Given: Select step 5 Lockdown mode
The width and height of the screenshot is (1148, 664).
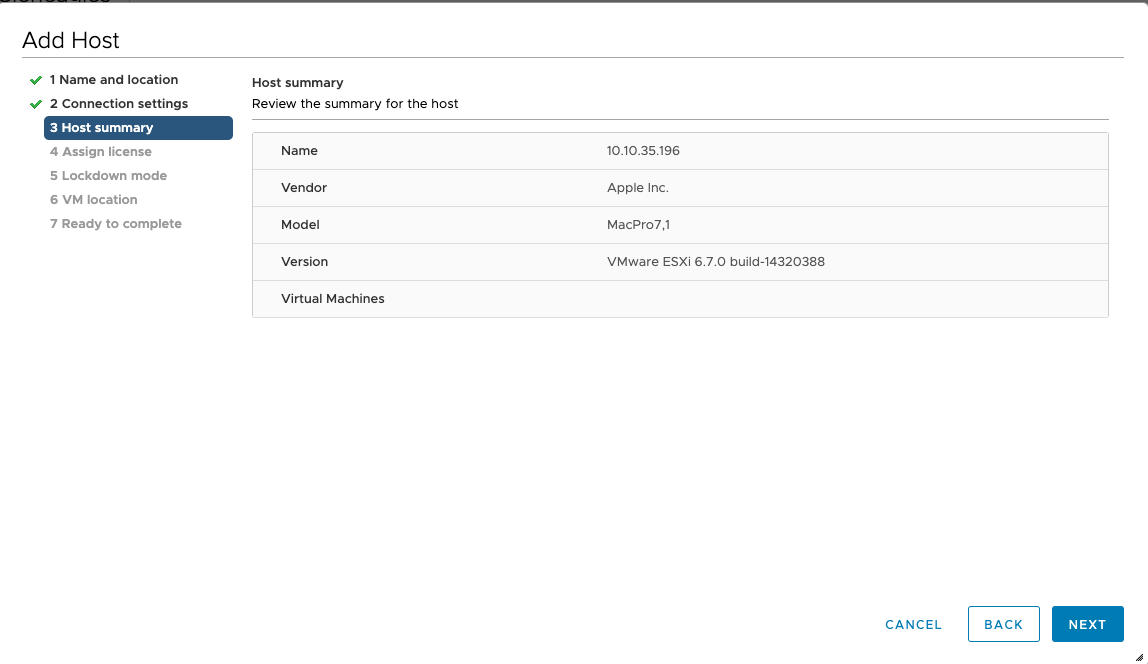Looking at the screenshot, I should point(108,176).
